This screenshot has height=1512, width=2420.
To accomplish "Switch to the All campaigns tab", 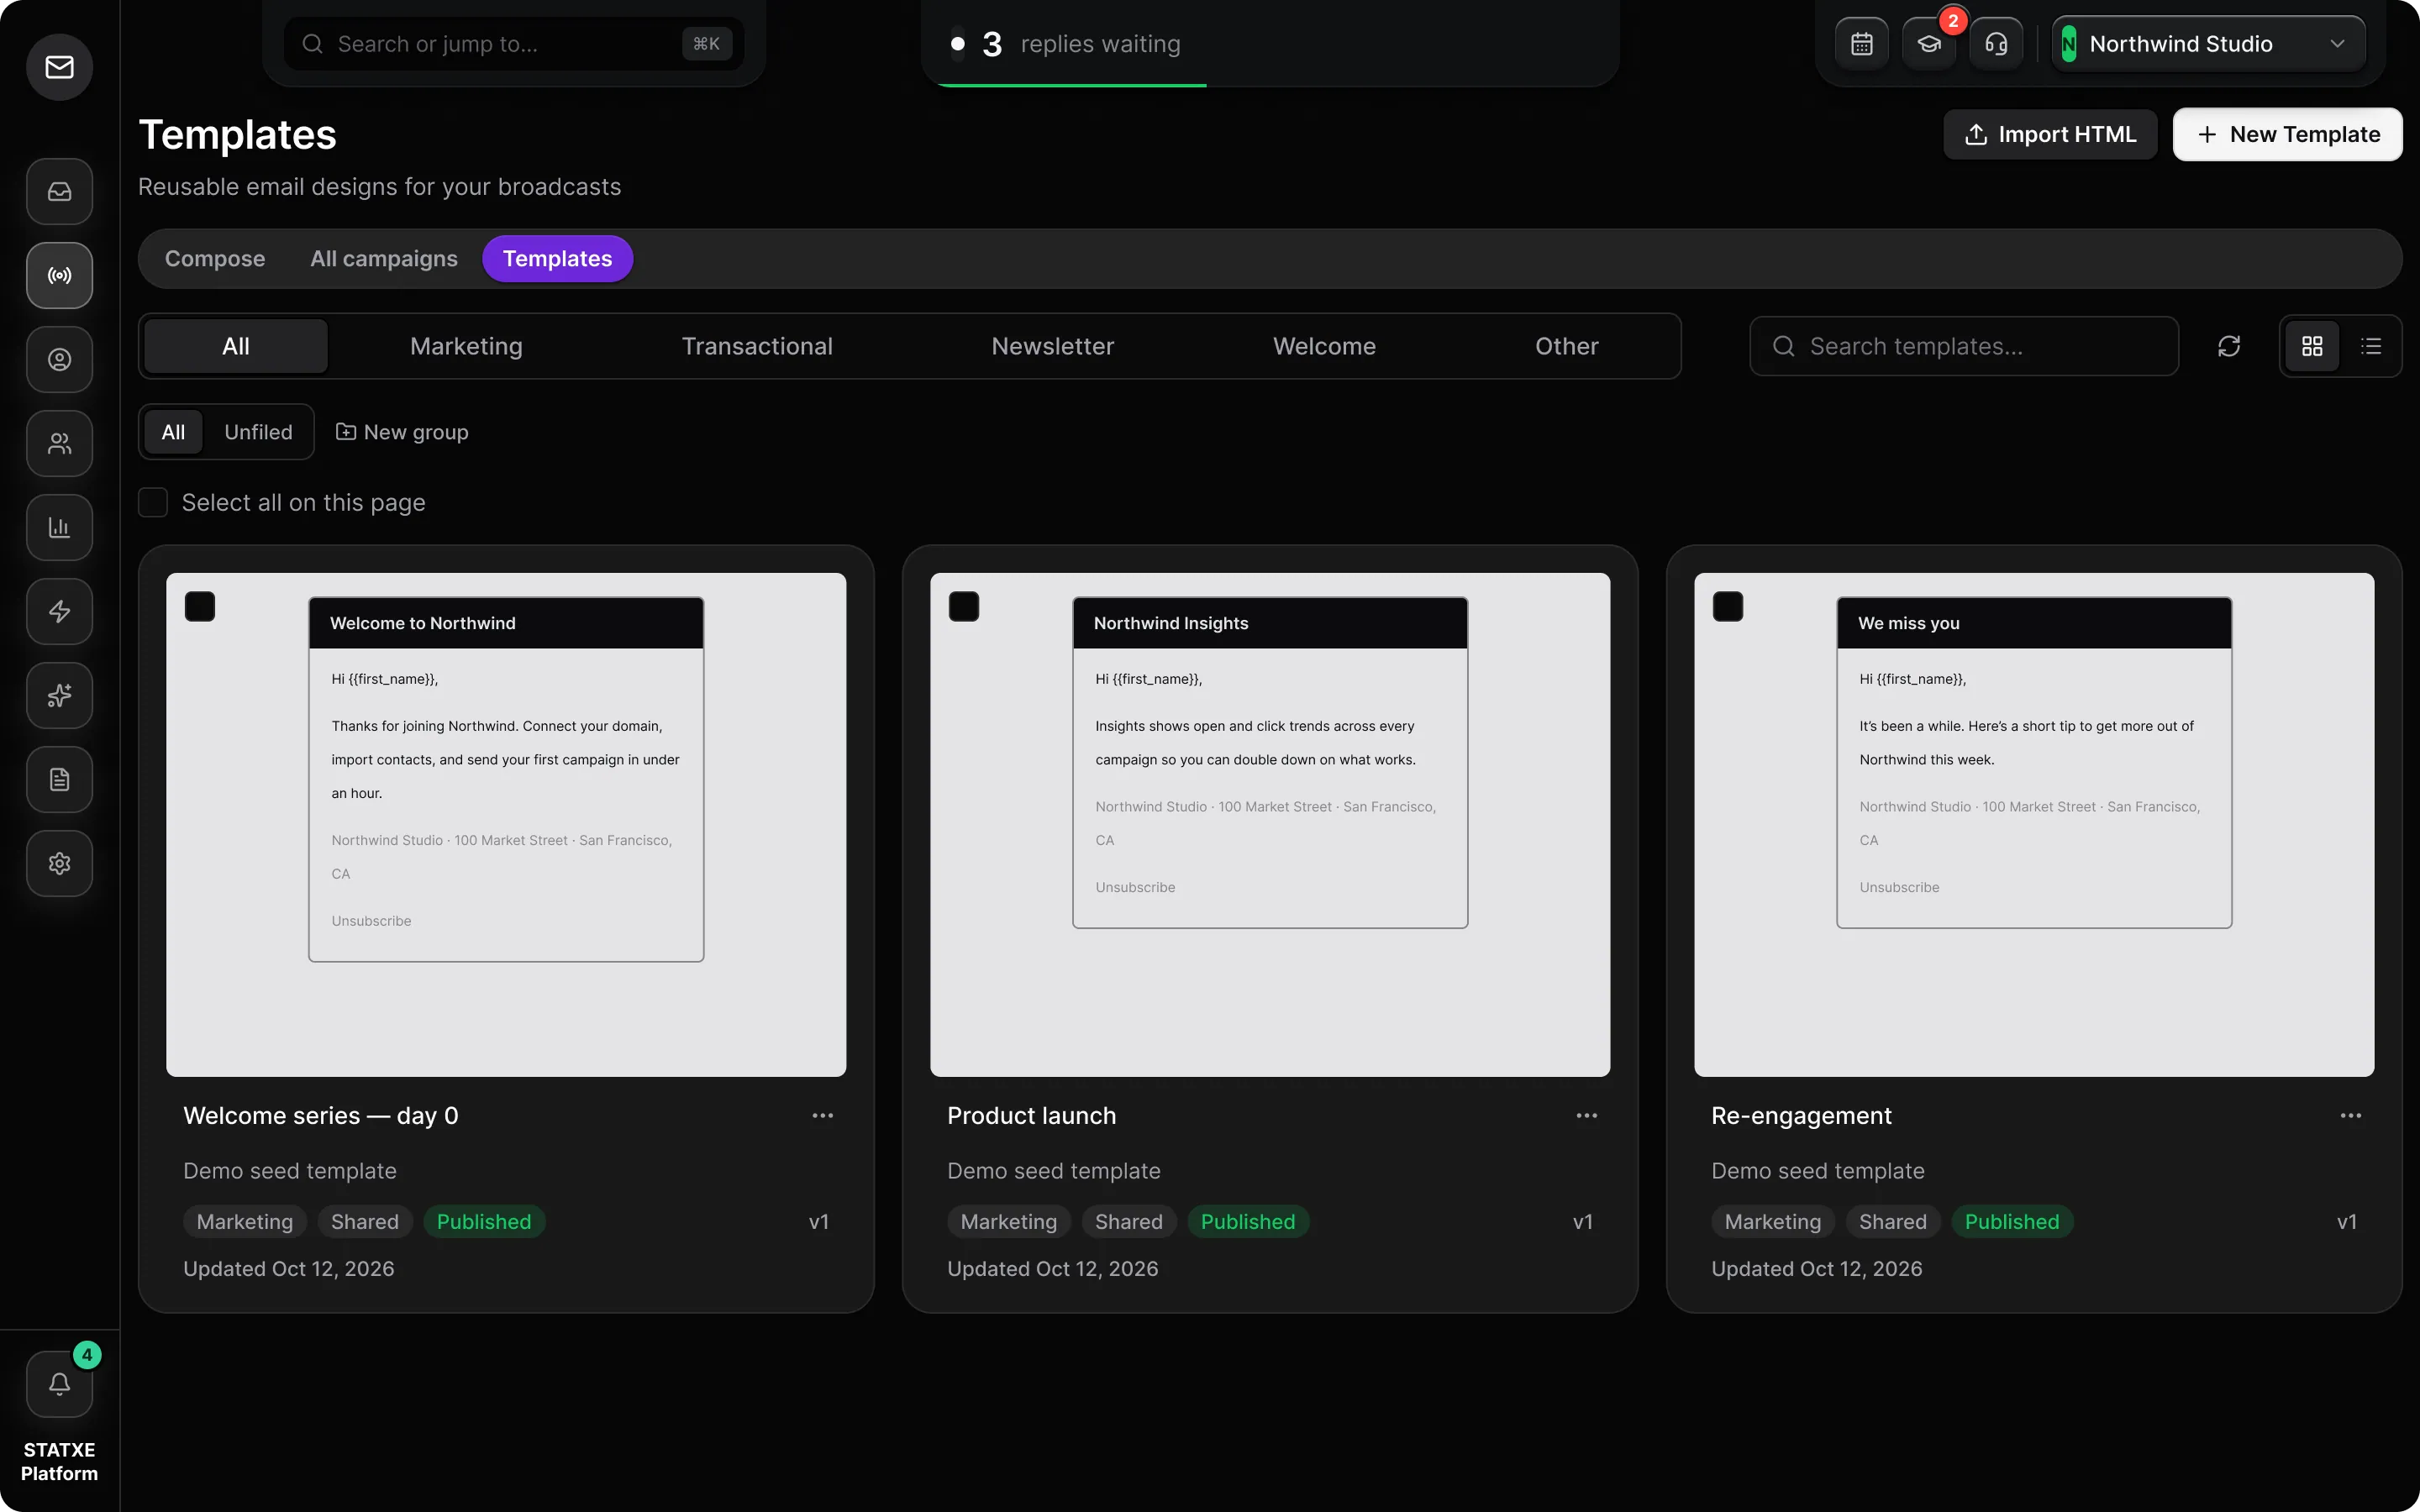I will [x=384, y=259].
